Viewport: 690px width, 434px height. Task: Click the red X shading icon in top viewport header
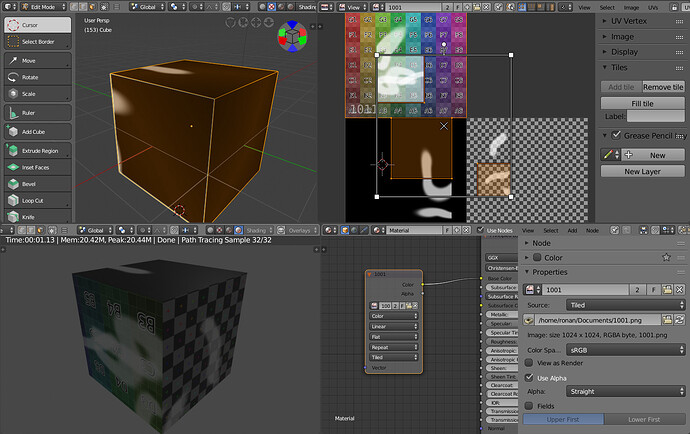[x=272, y=7]
